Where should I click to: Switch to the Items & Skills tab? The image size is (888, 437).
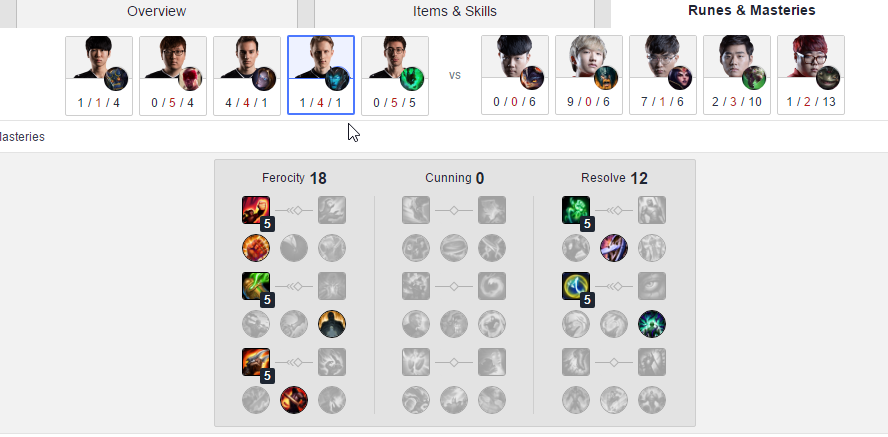455,12
